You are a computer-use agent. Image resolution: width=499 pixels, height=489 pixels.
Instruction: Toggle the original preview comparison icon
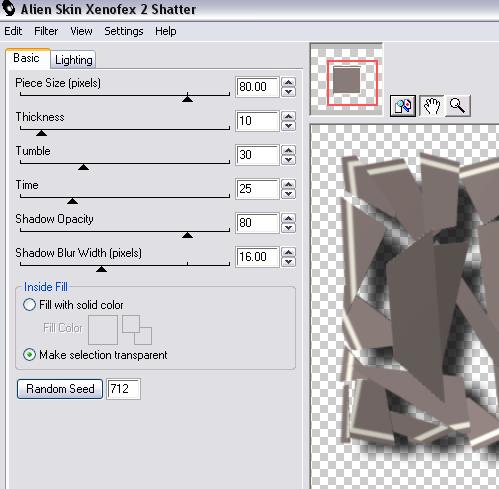403,106
